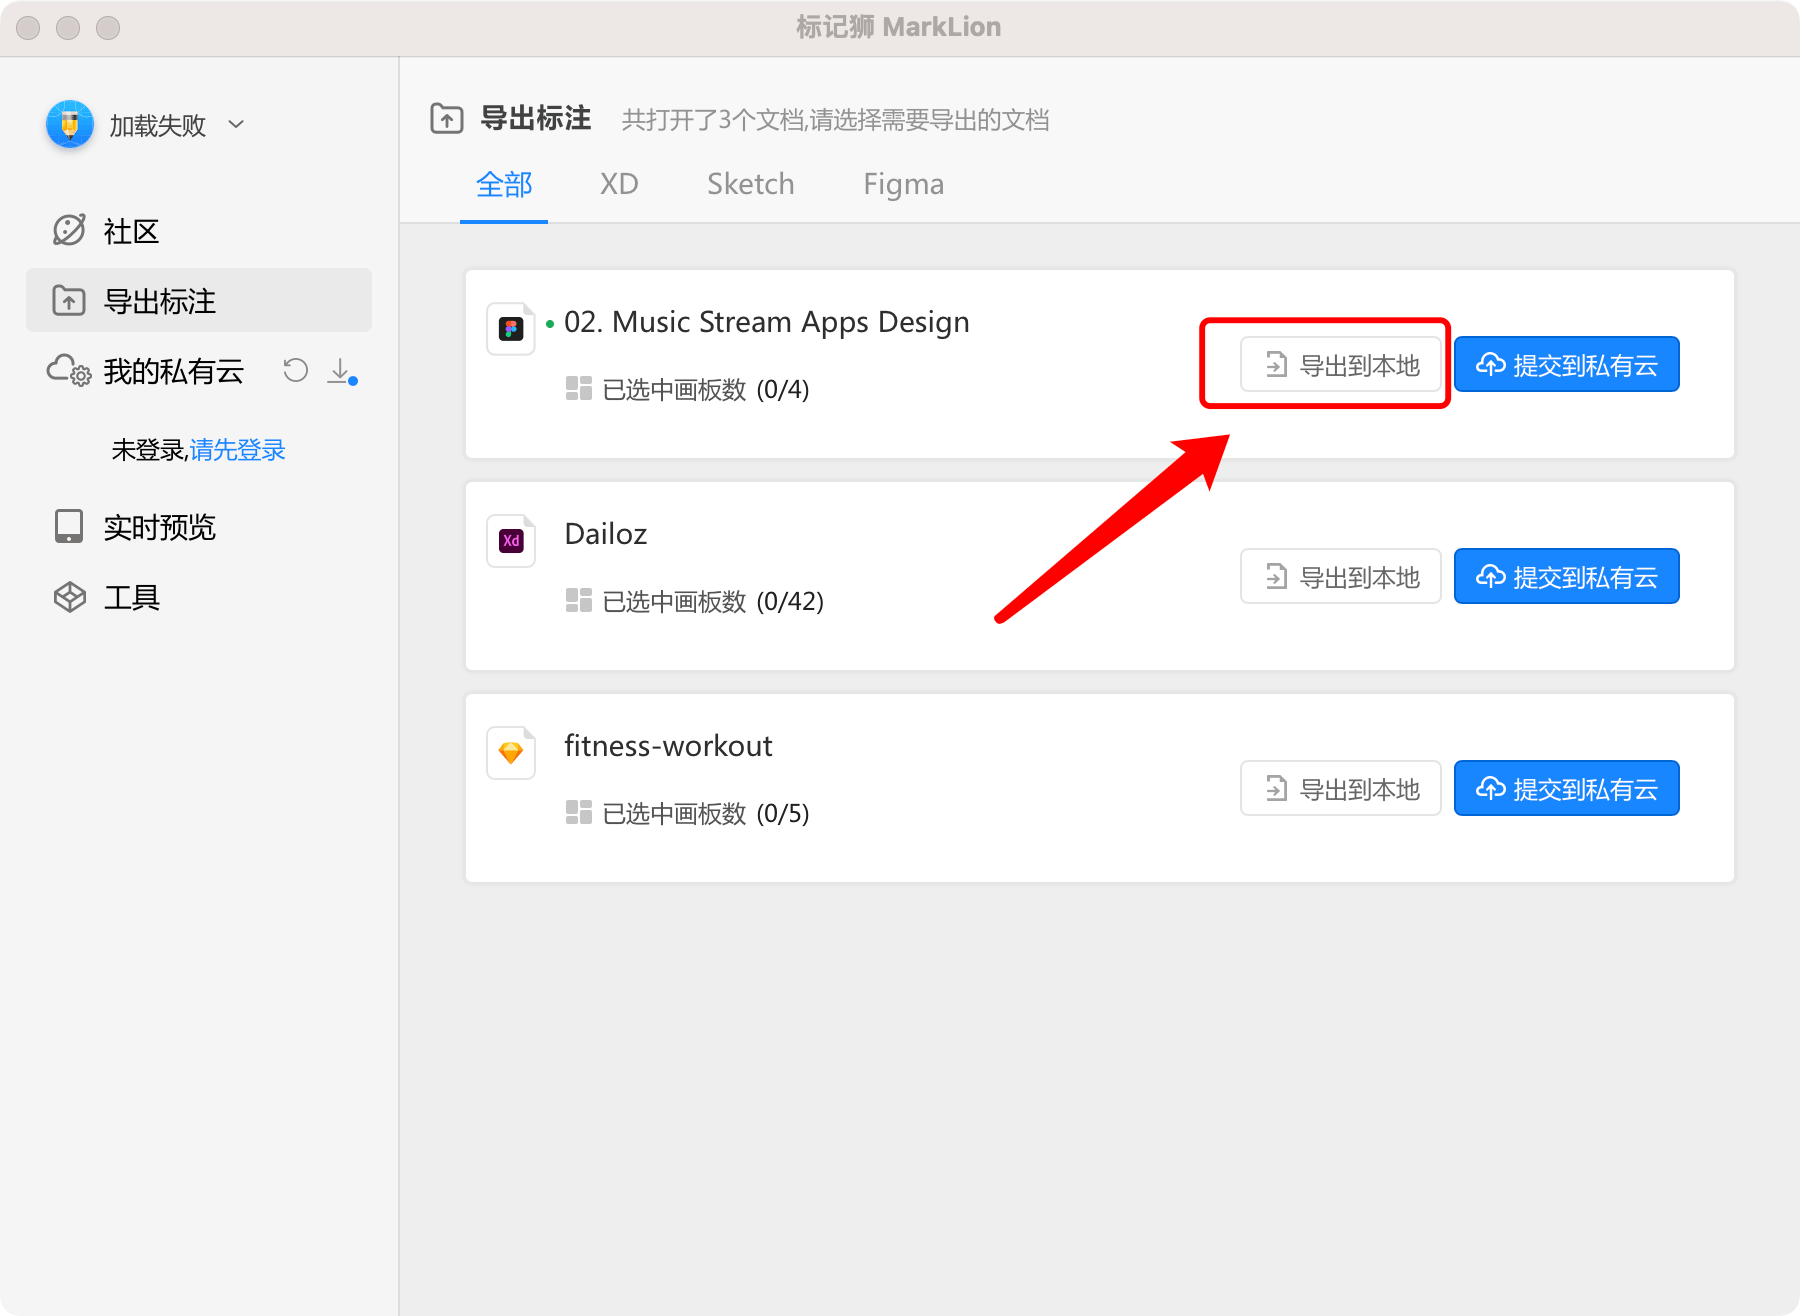Expand the account dropdown chevron
Viewport: 1800px width, 1316px height.
[236, 125]
